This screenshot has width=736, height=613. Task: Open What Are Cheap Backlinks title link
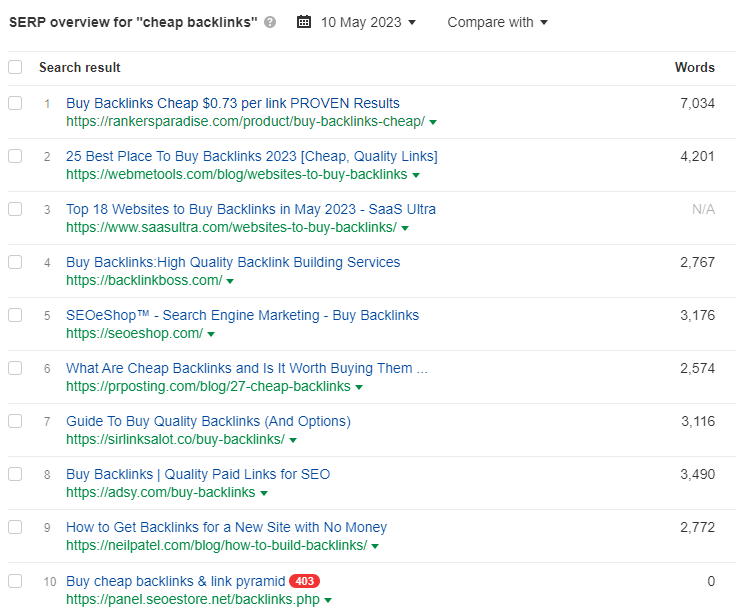247,368
